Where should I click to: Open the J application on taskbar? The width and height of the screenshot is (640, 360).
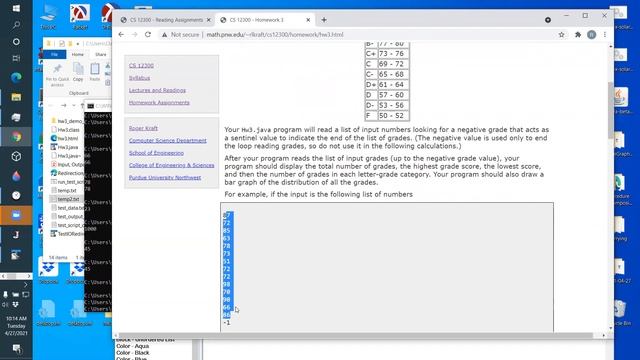(x=16, y=235)
